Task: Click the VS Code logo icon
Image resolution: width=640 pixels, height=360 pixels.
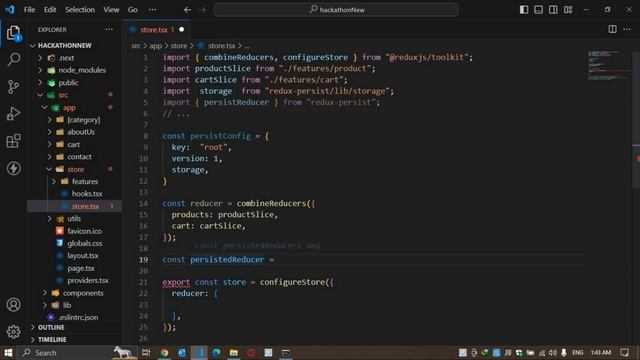Action: pos(9,9)
